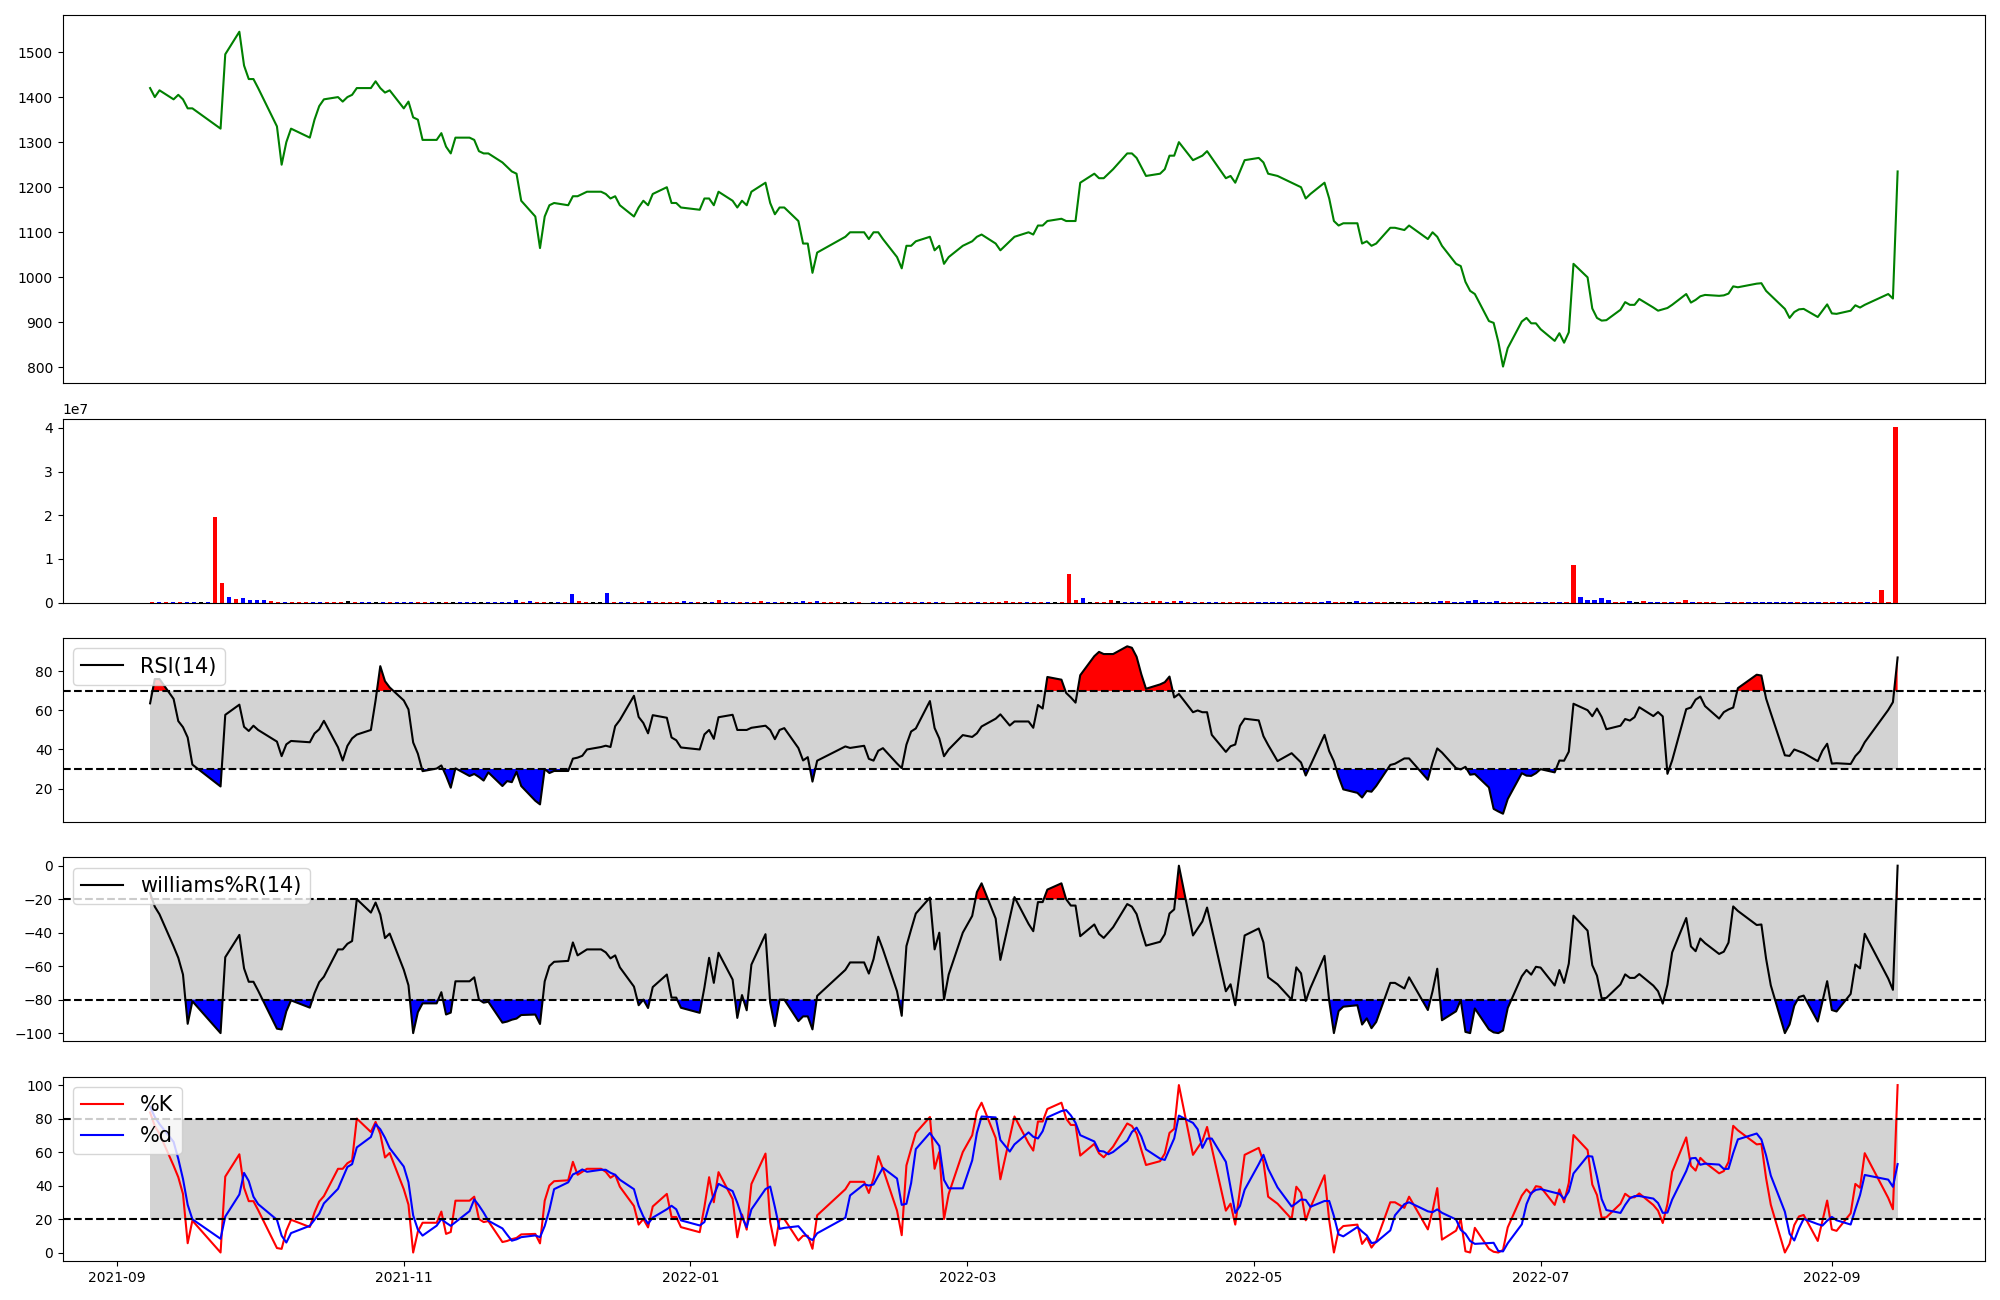Click the 2022-07 x-axis date label
The width and height of the screenshot is (2000, 1300).
click(x=1540, y=1277)
